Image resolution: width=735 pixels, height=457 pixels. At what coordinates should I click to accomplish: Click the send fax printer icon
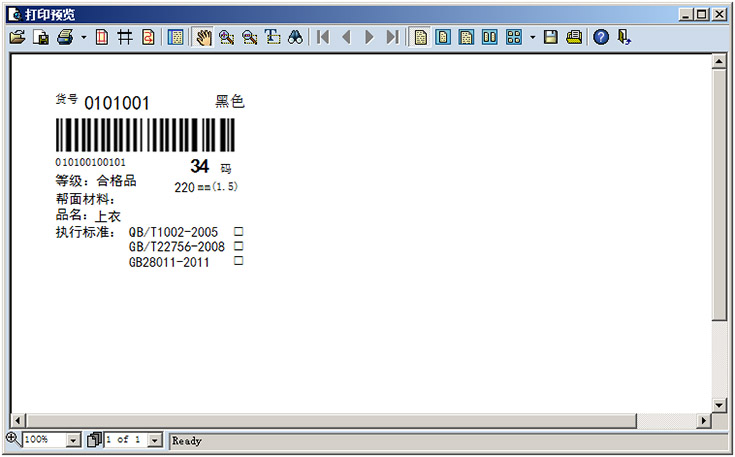[x=574, y=37]
